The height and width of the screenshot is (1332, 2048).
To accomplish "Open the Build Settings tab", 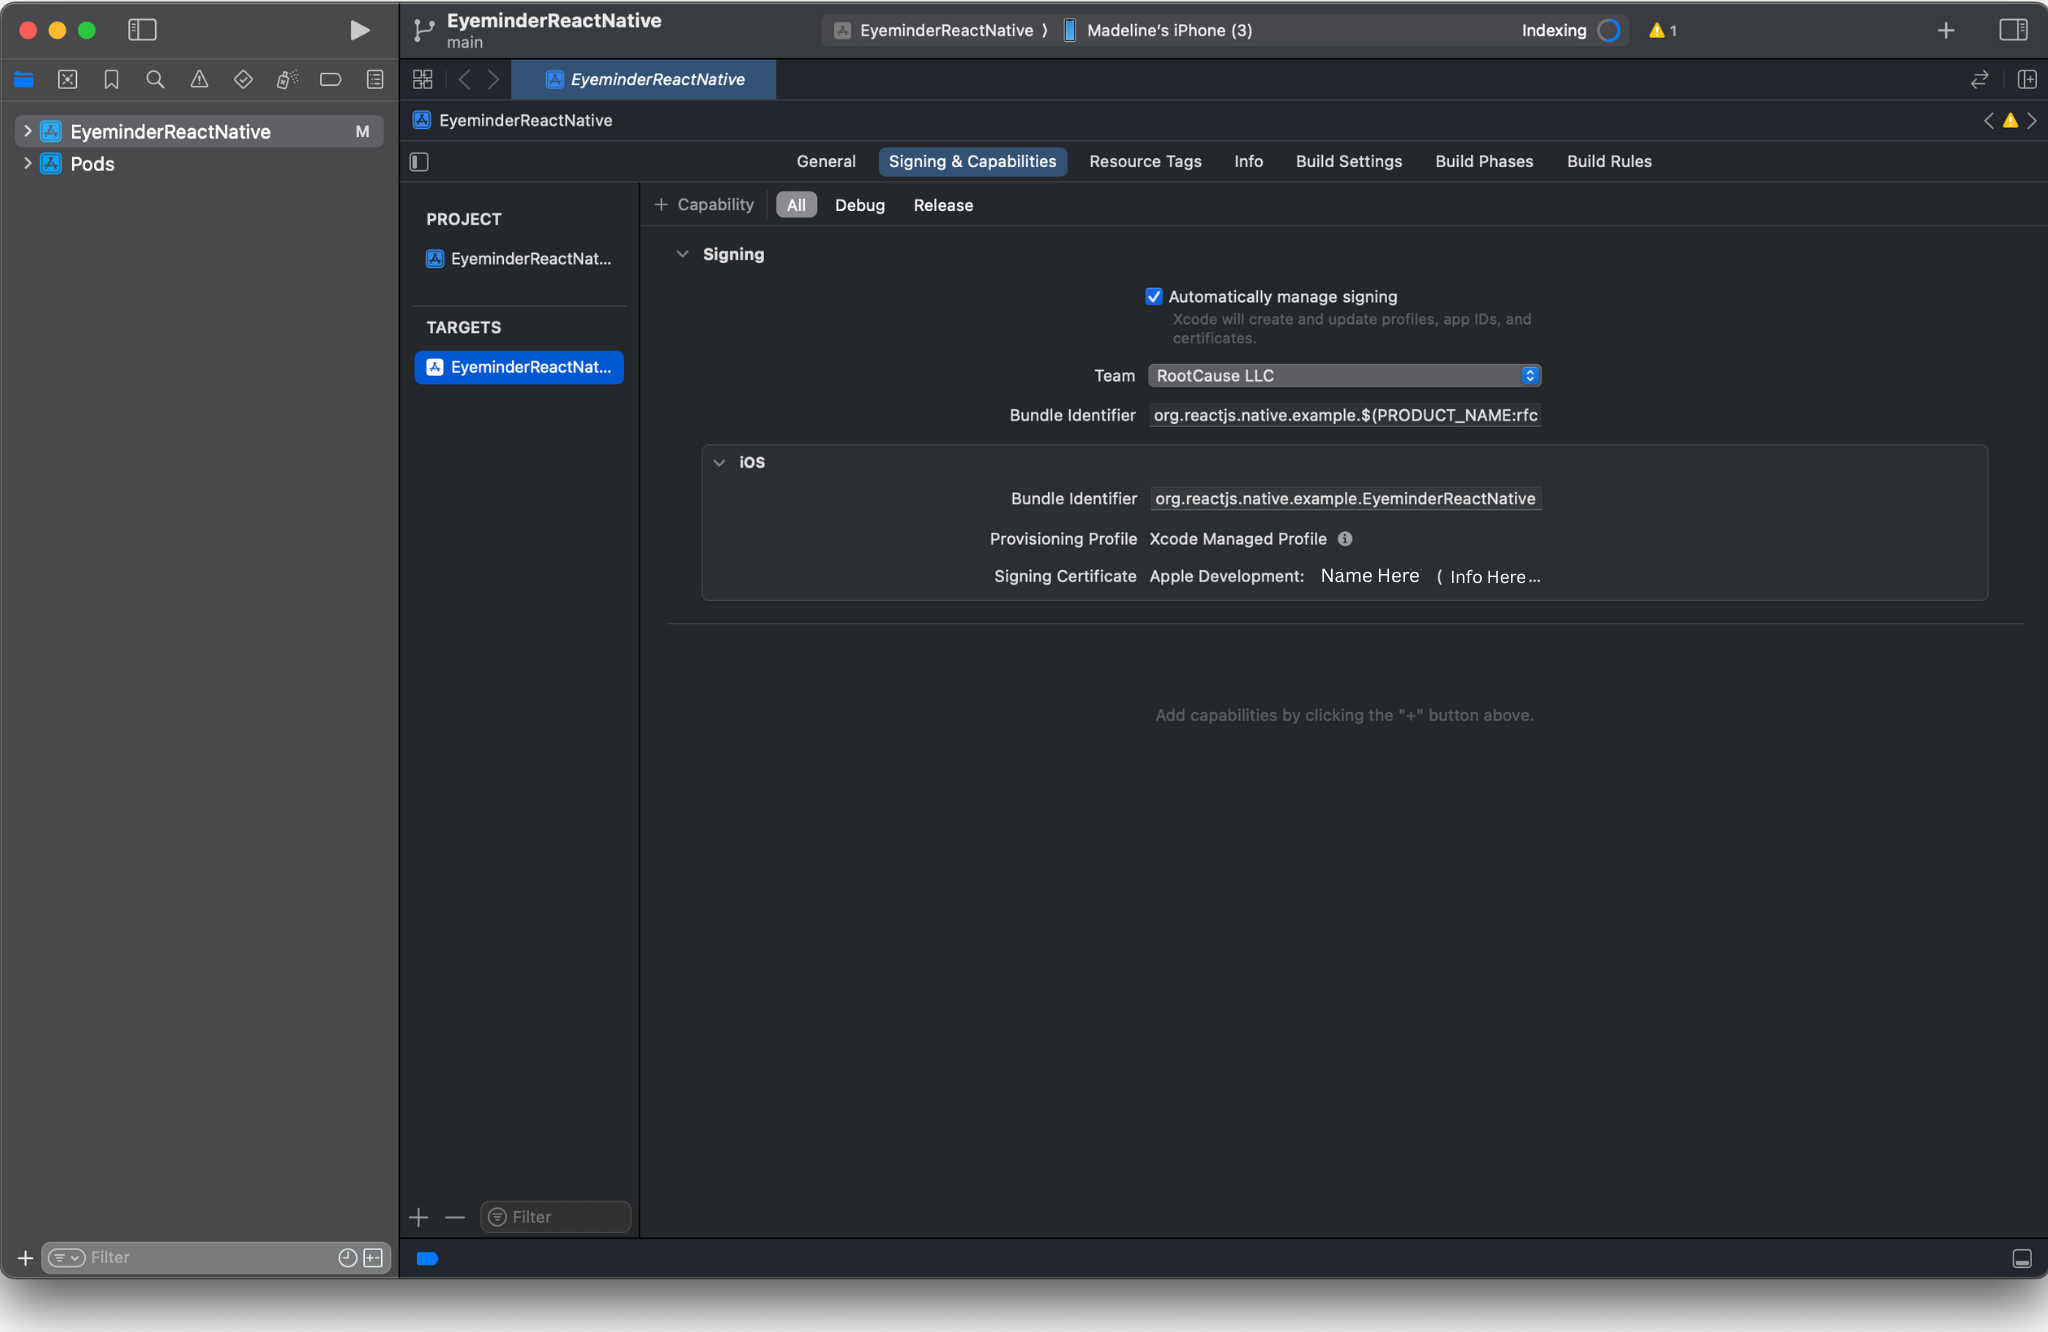I will tap(1349, 161).
